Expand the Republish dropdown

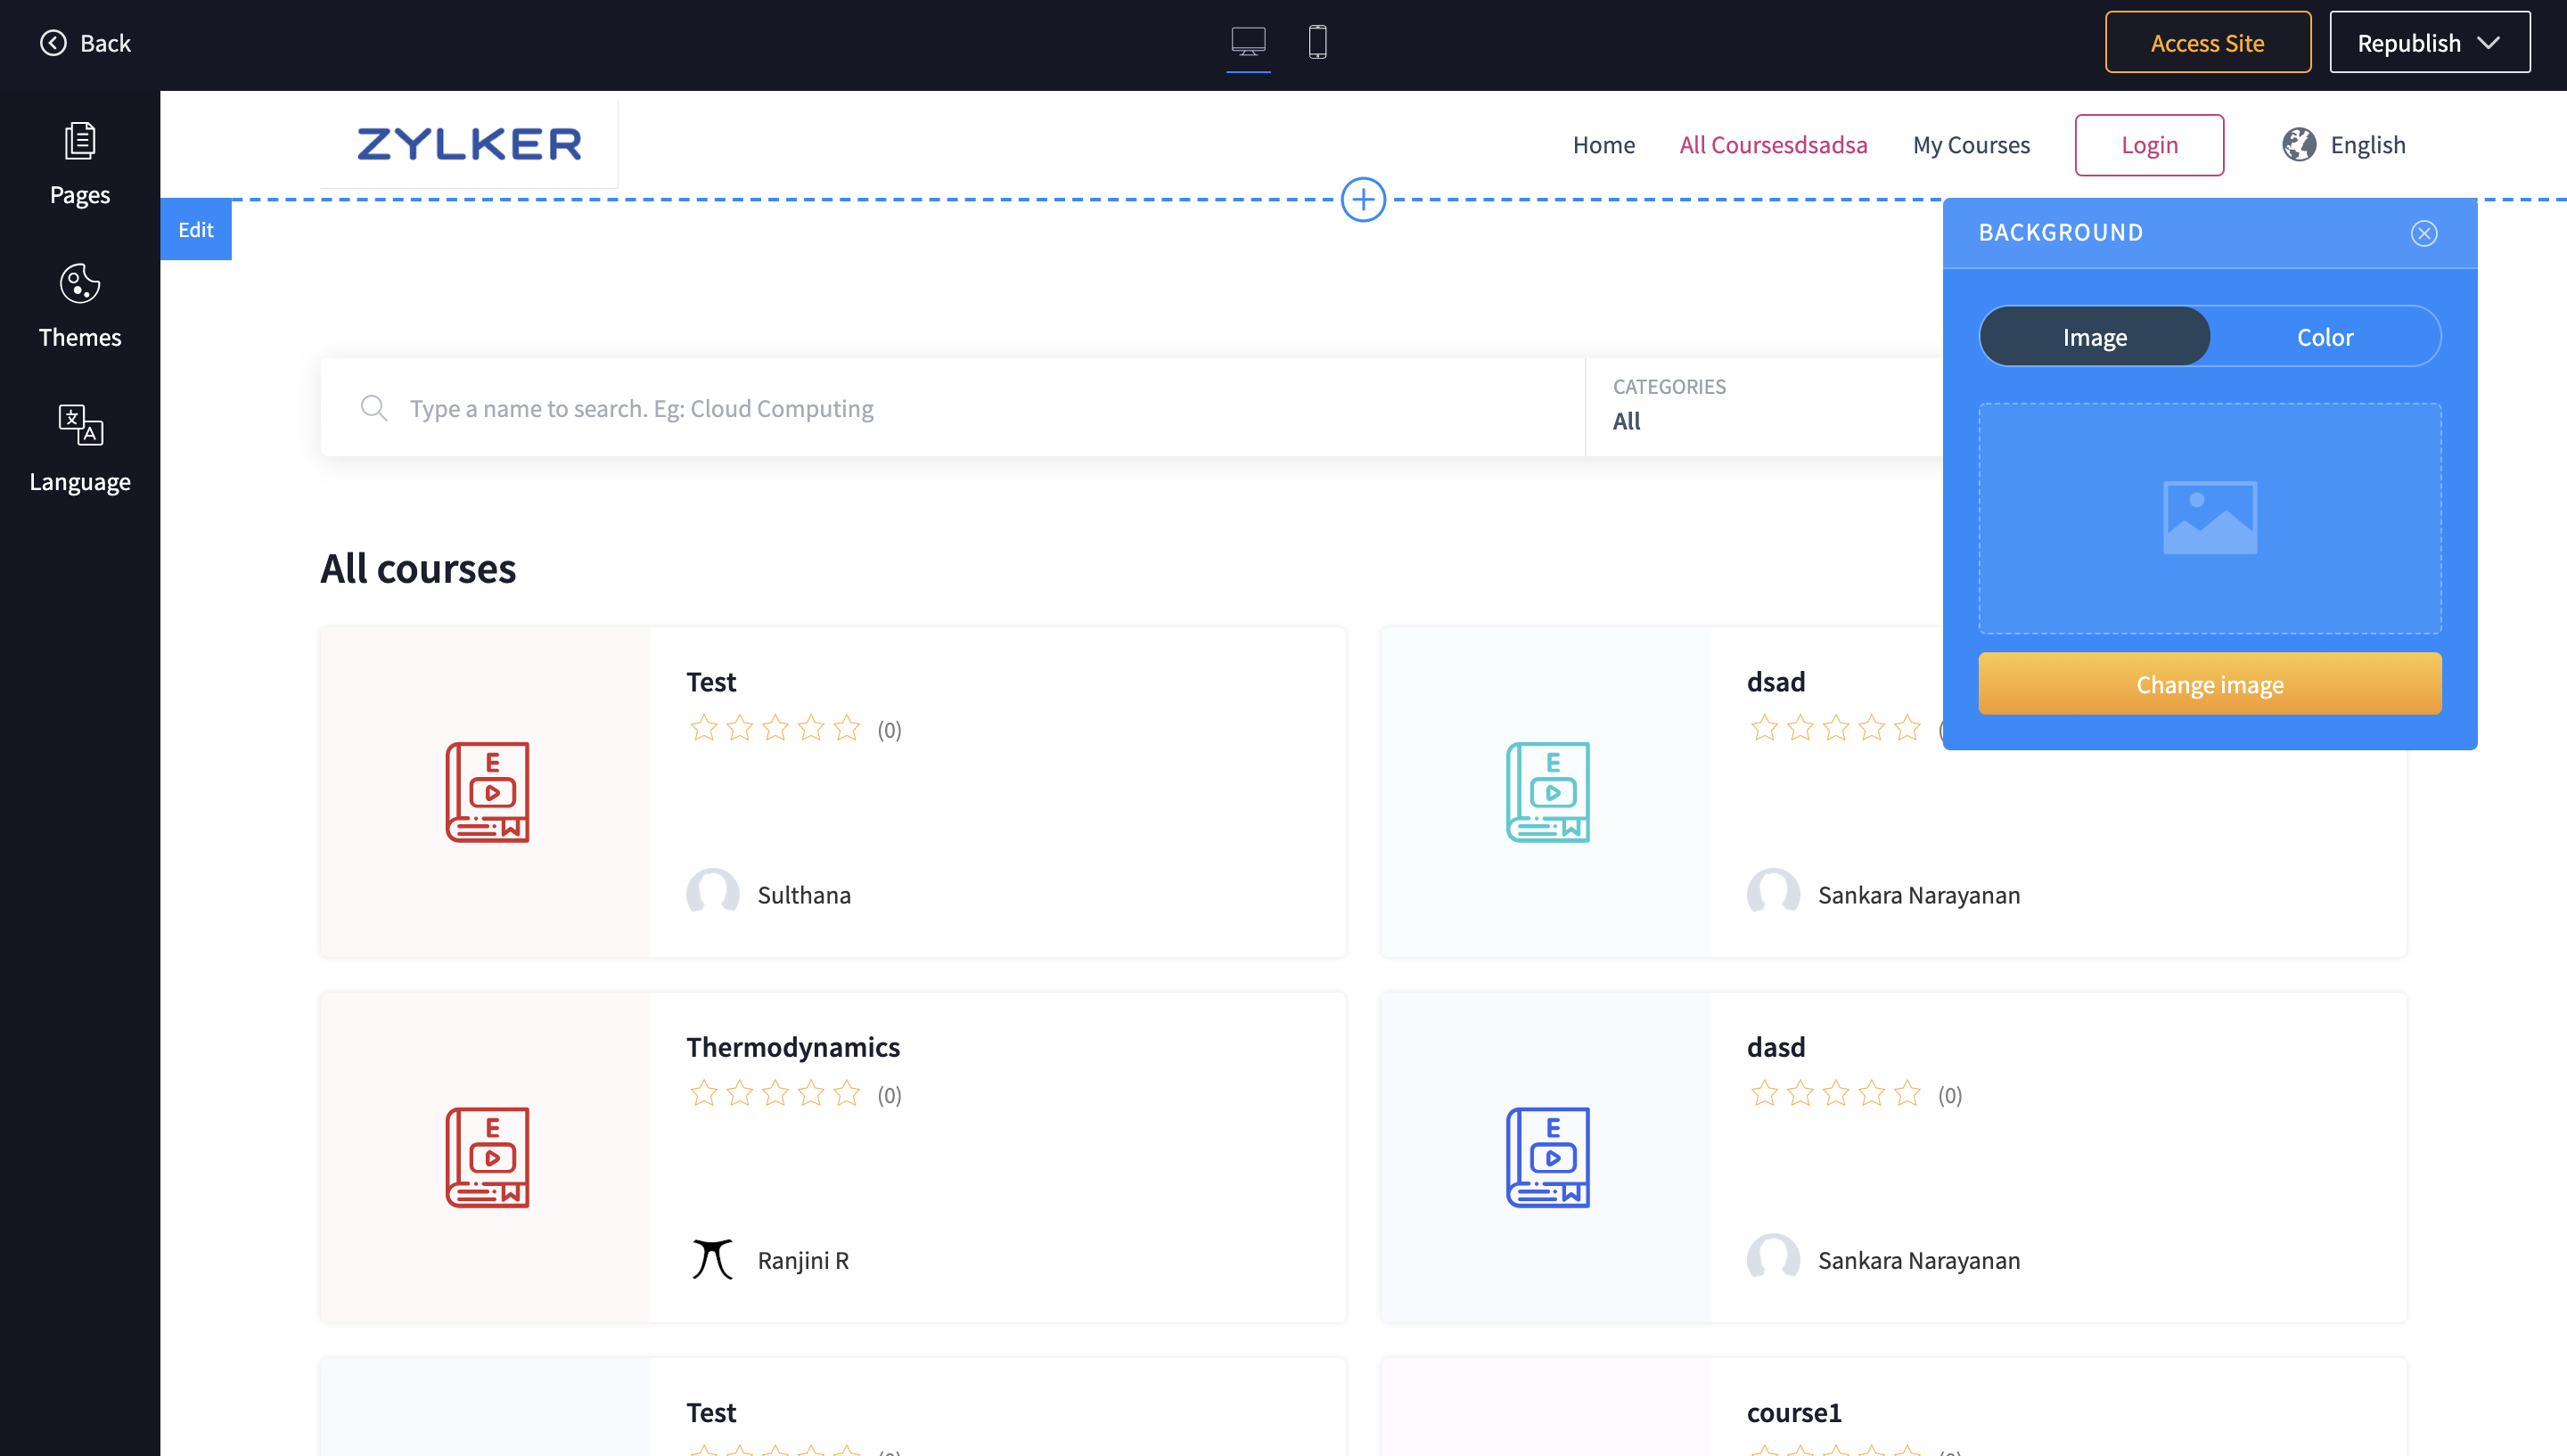click(2488, 43)
